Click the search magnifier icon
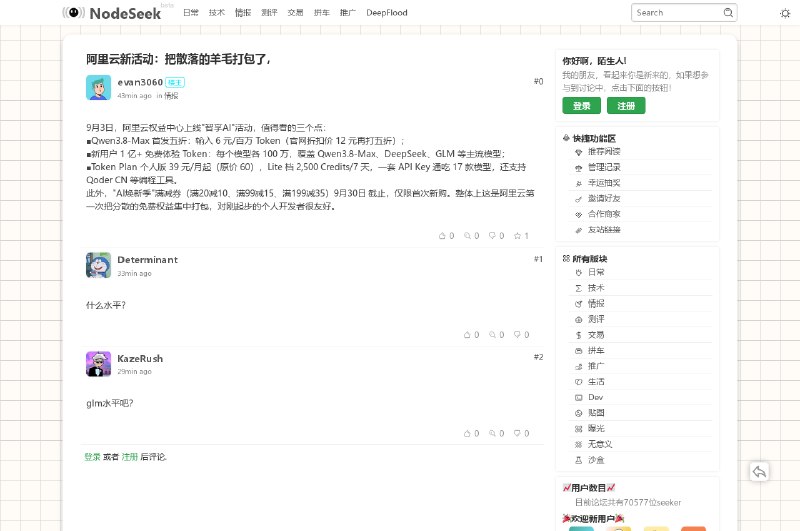 tap(728, 13)
